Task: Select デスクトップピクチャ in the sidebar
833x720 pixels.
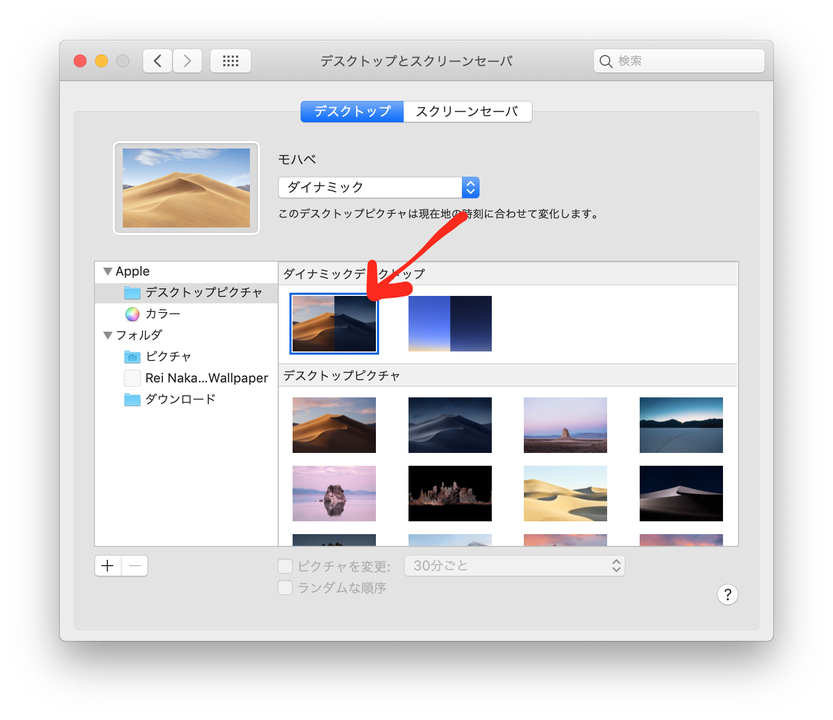Action: (186, 293)
